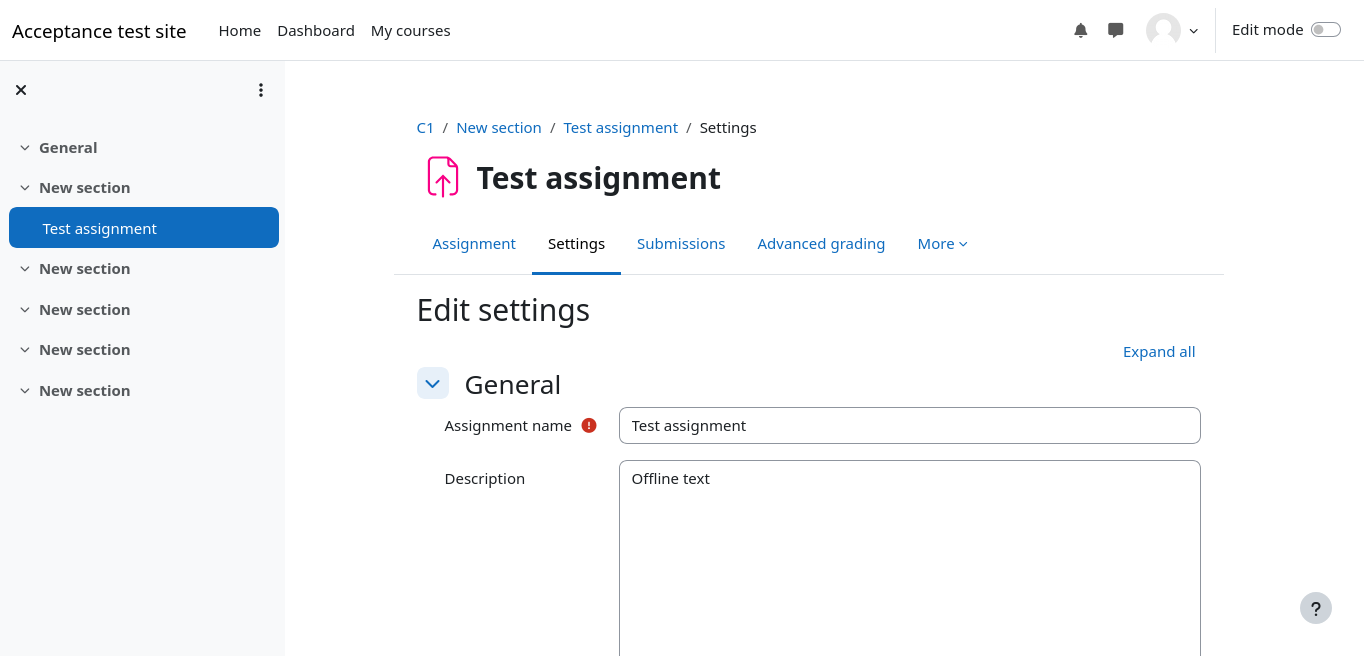Screen dimensions: 1364x656
Task: Go to C1 course breadcrumb link
Action: (x=425, y=128)
